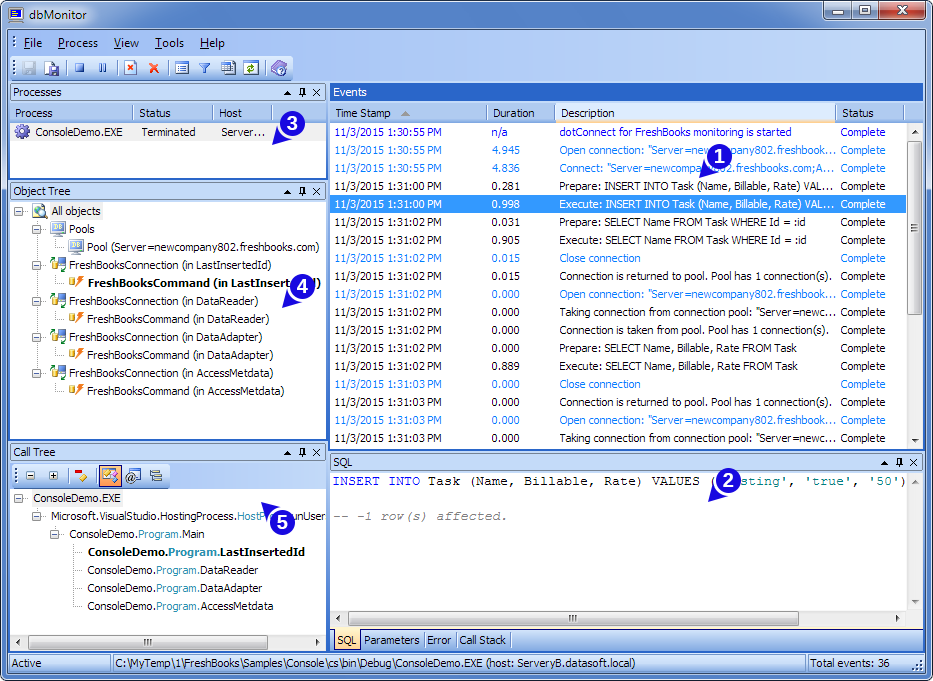This screenshot has height=681, width=933.
Task: Open the Filter funnel tool
Action: coord(205,68)
